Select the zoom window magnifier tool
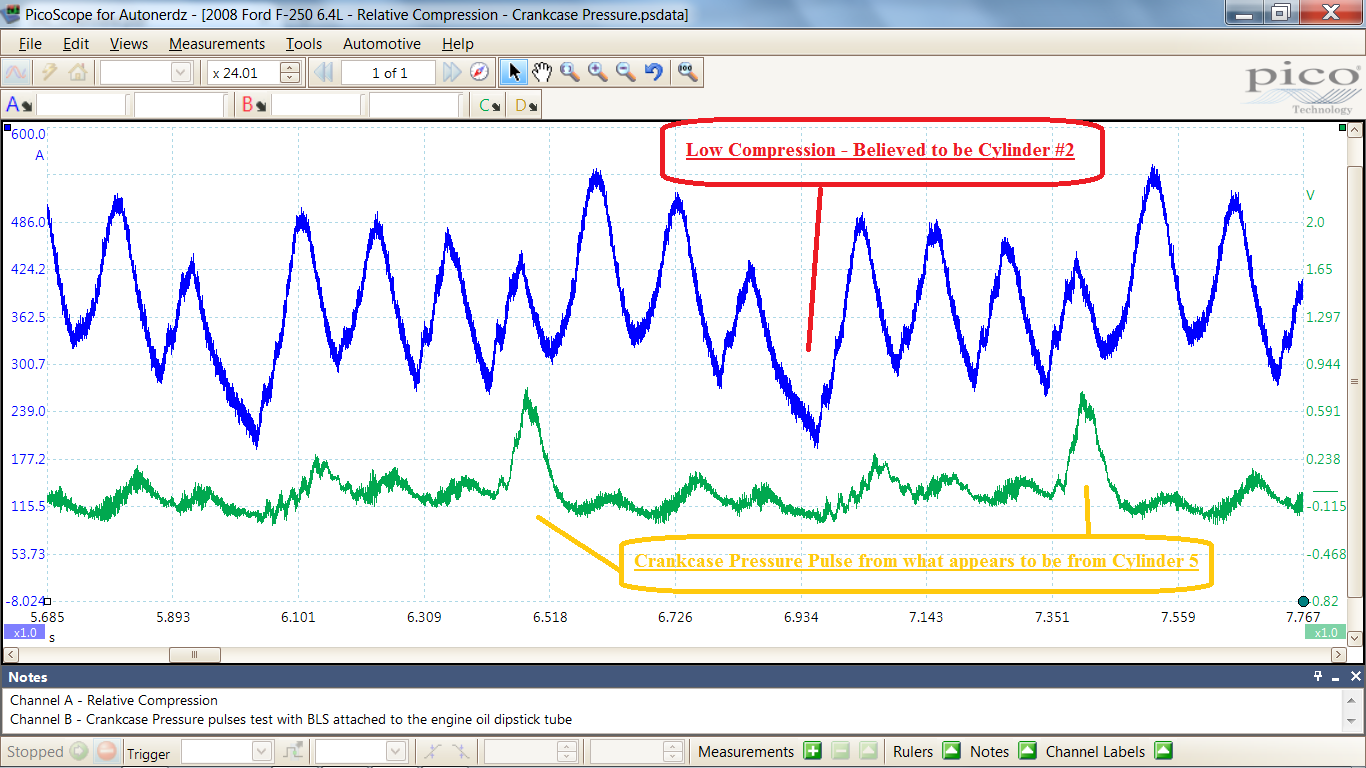Image resolution: width=1366 pixels, height=768 pixels. 570,72
